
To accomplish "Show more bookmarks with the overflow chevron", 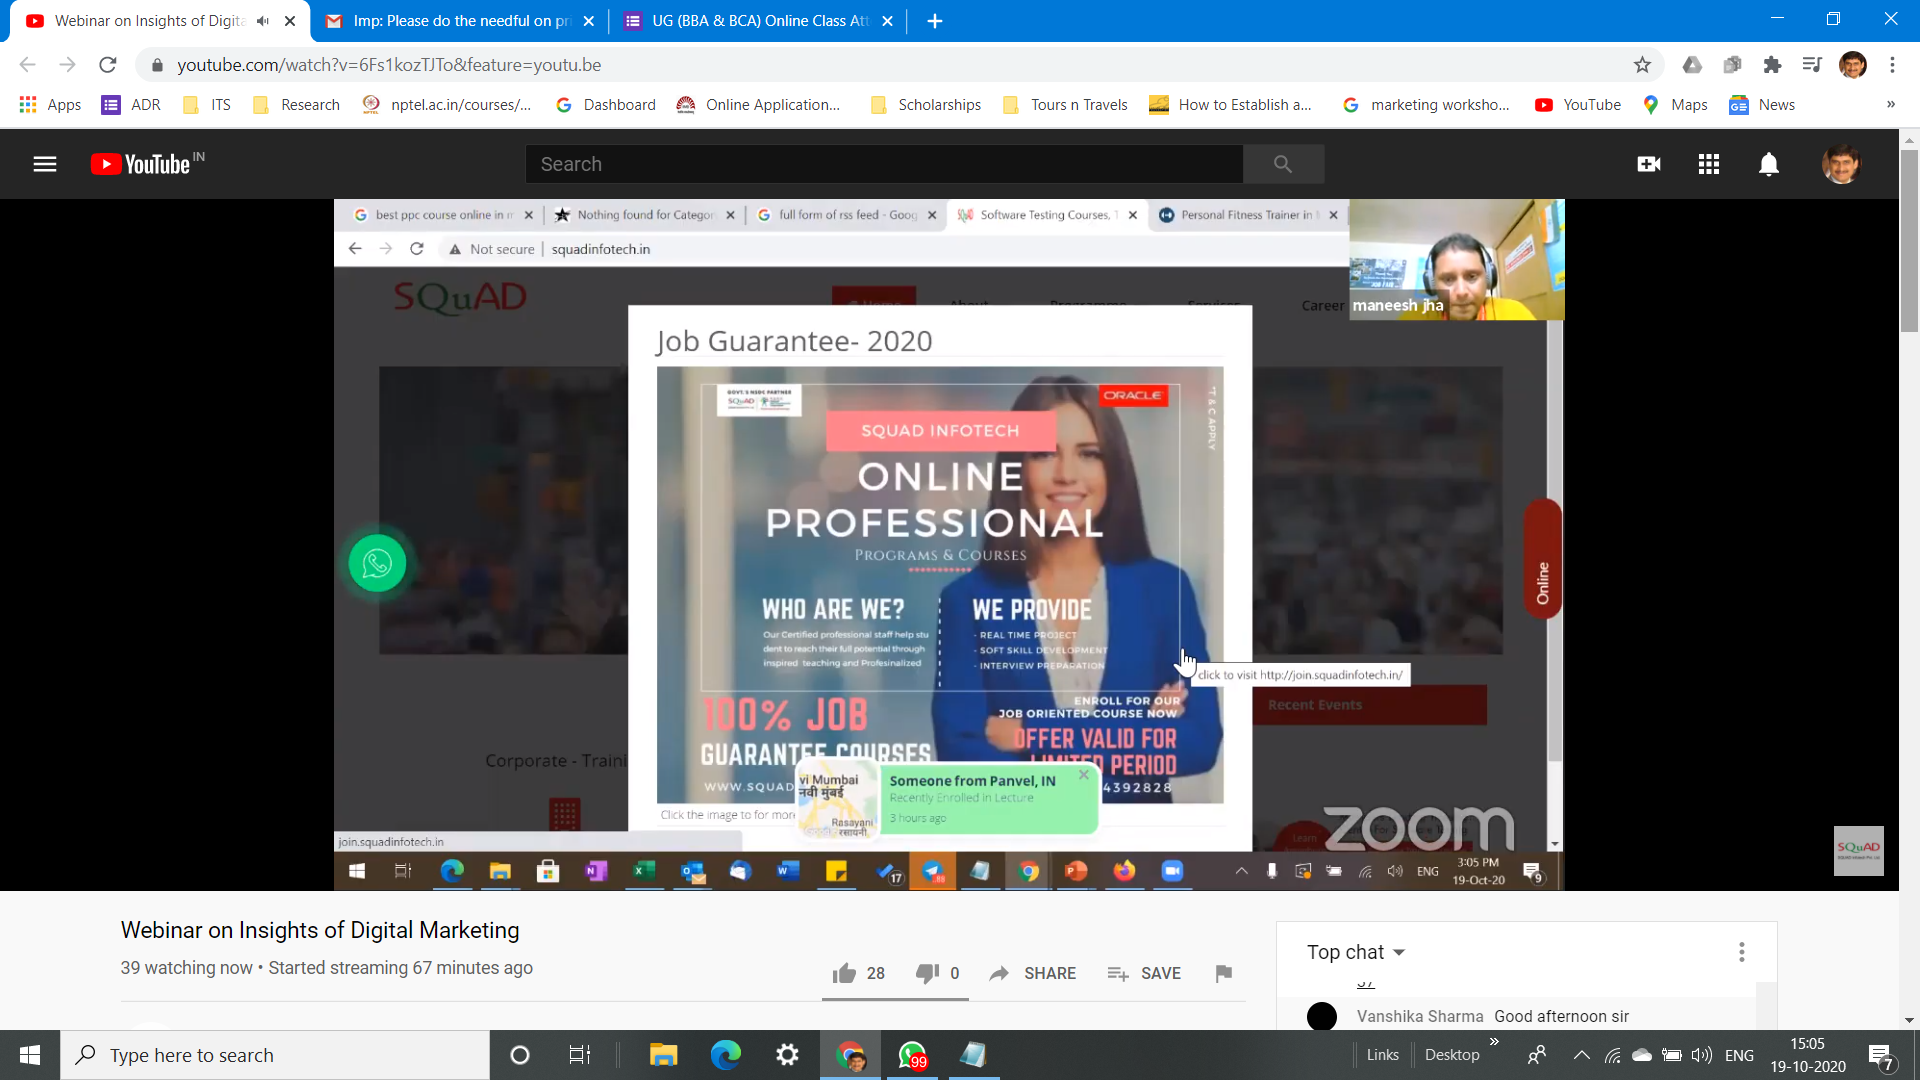I will [1890, 104].
